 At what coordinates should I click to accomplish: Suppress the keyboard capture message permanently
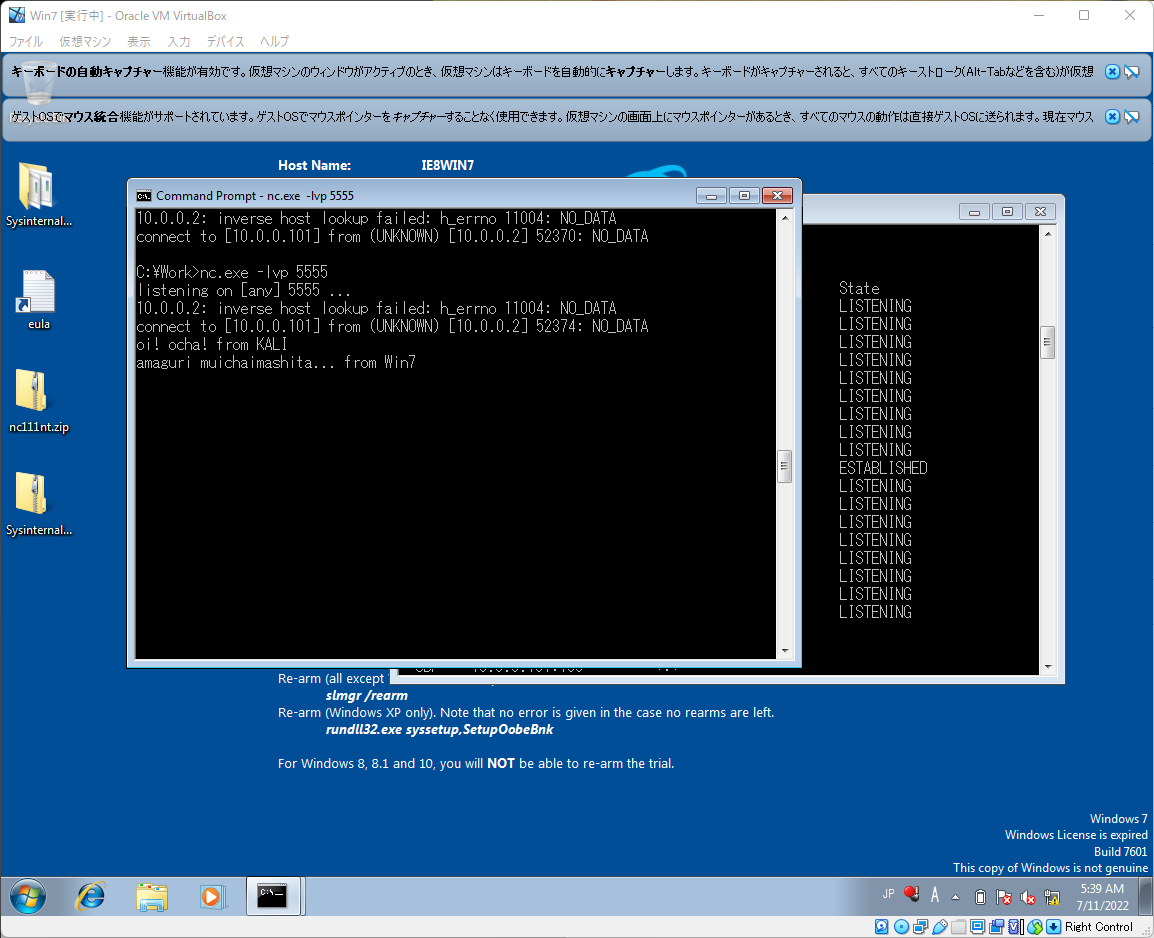pyautogui.click(x=1132, y=71)
